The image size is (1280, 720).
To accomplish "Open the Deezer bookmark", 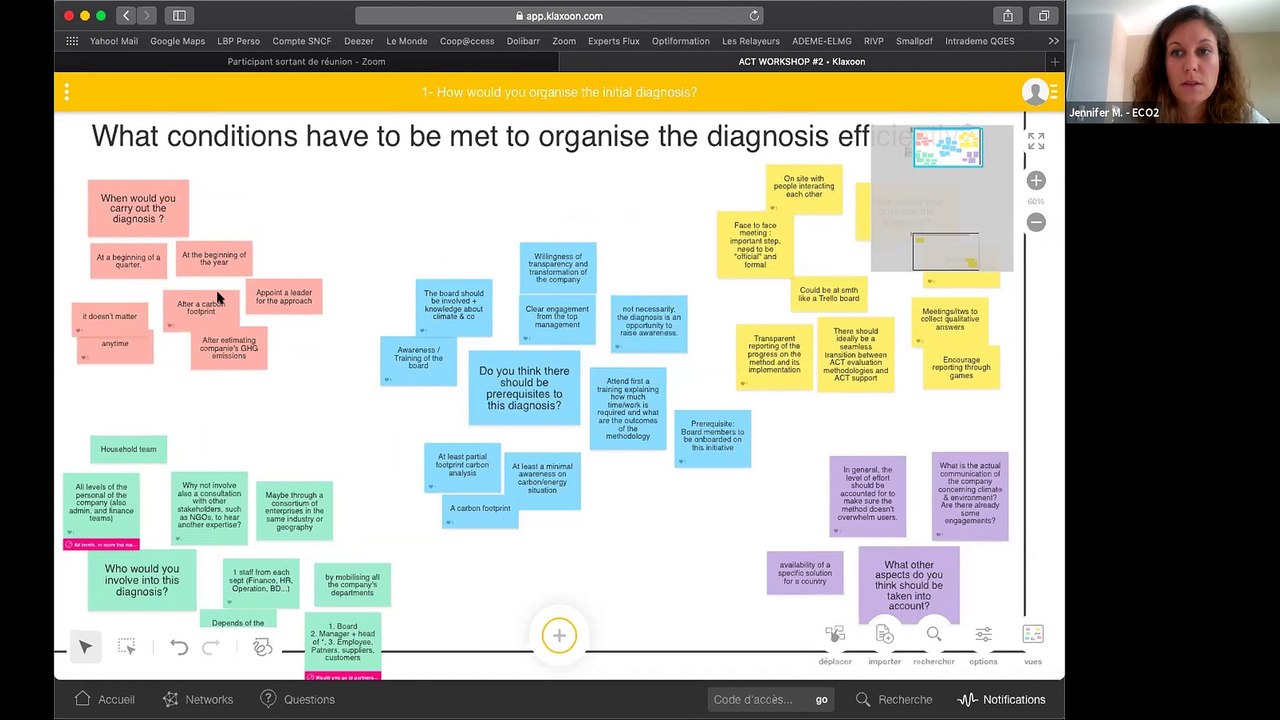I will [x=358, y=41].
